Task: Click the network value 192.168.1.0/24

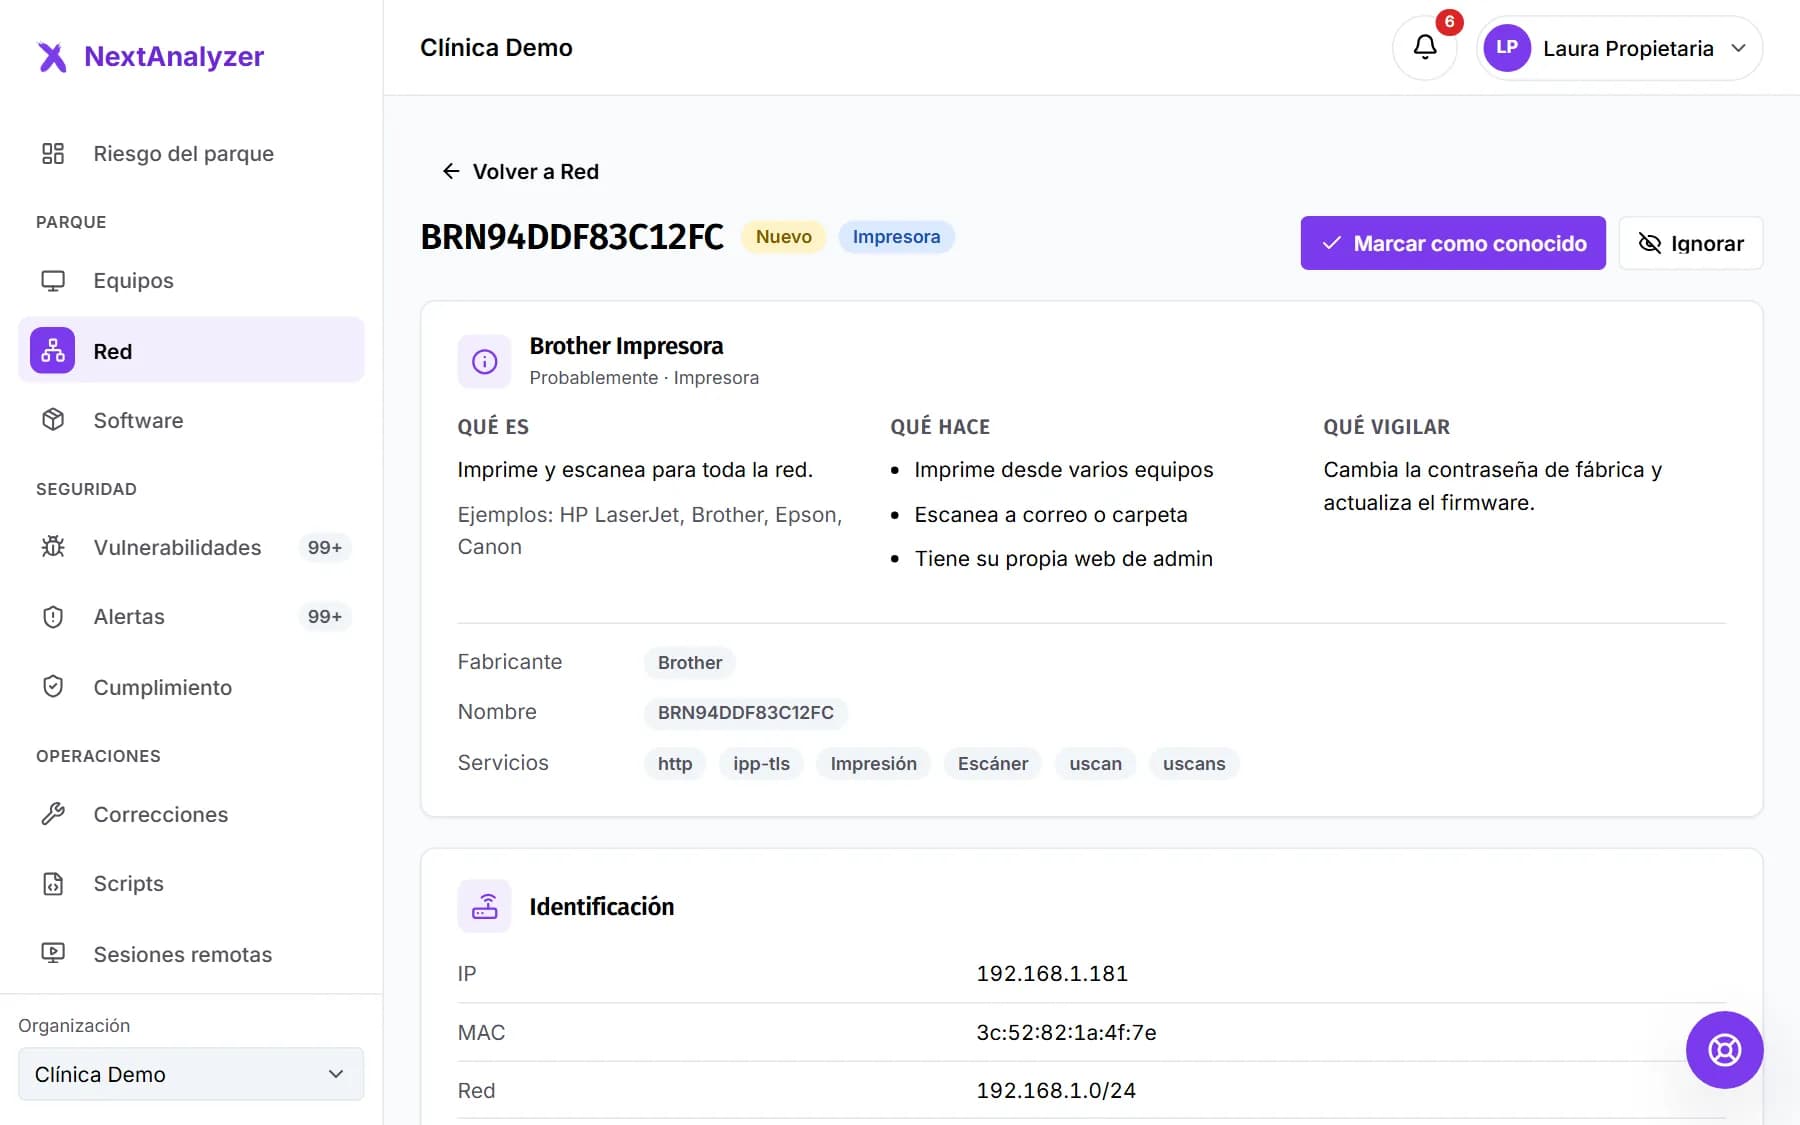Action: (x=1056, y=1091)
